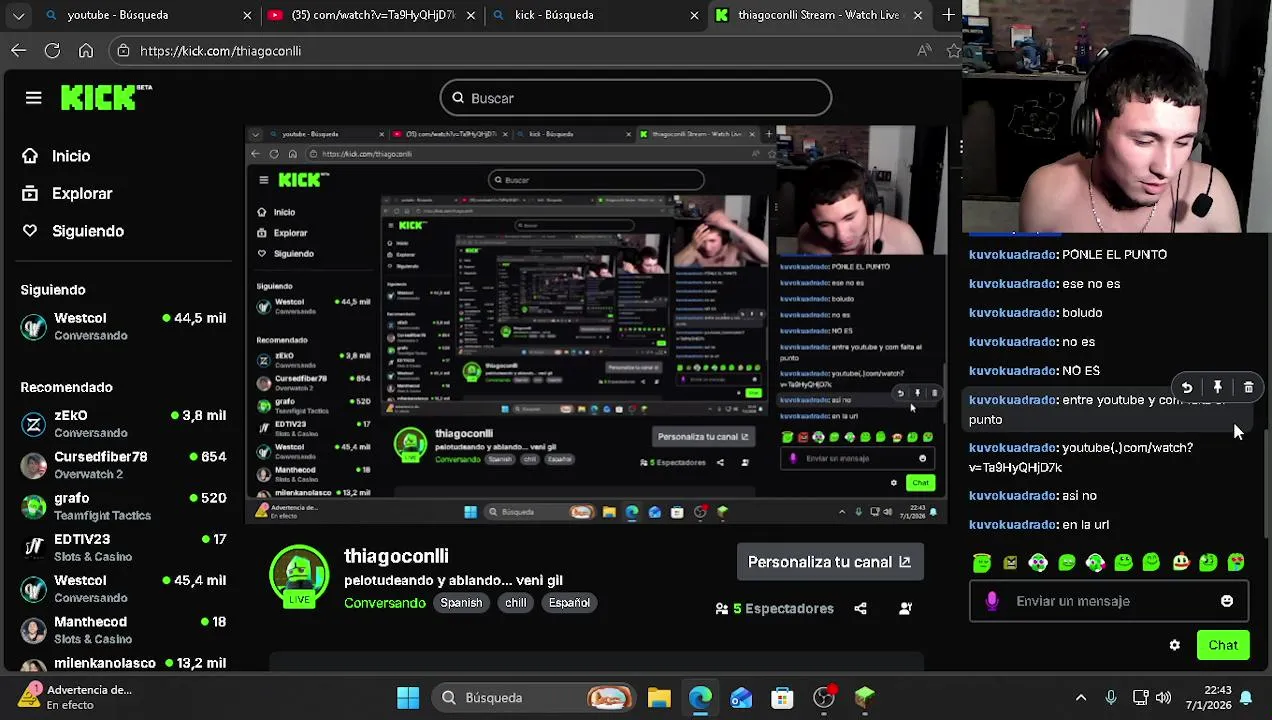Image resolution: width=1272 pixels, height=720 pixels.
Task: Select the chill tag
Action: (515, 603)
